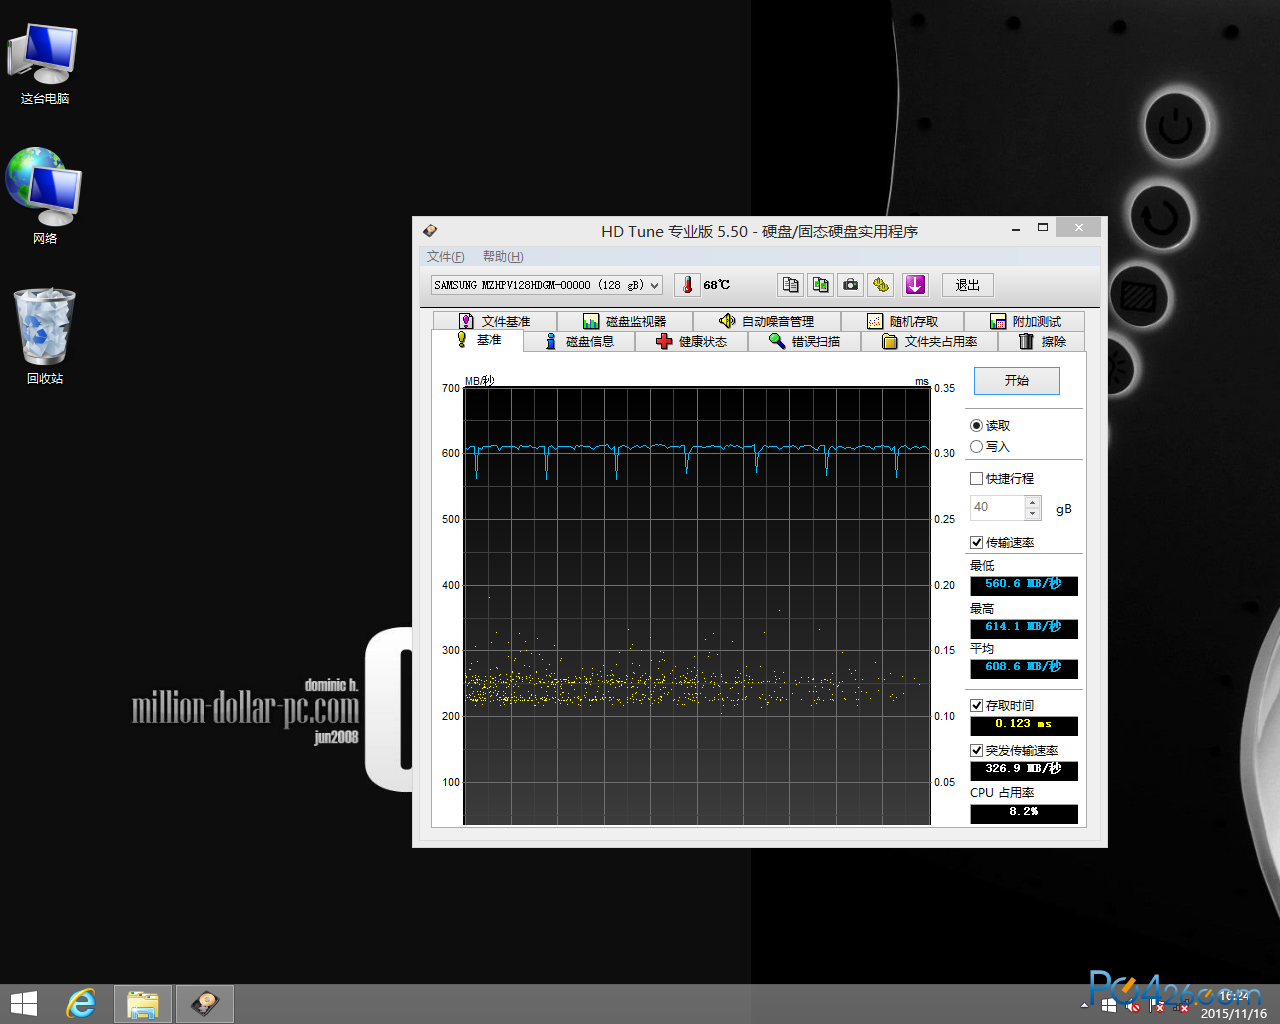Minimize the HD Tune window
This screenshot has width=1280, height=1024.
[1016, 228]
